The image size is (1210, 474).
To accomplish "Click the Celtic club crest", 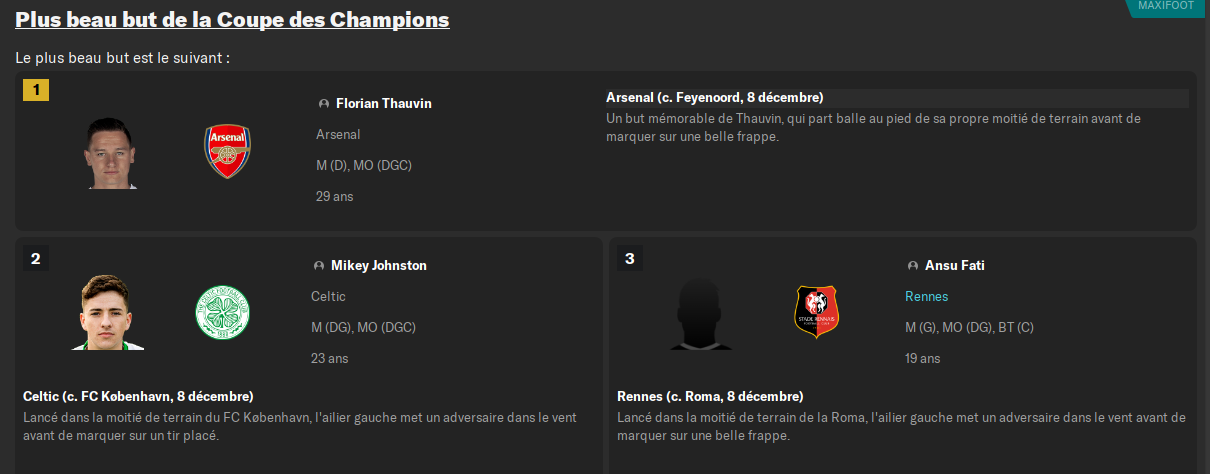I will coord(221,312).
